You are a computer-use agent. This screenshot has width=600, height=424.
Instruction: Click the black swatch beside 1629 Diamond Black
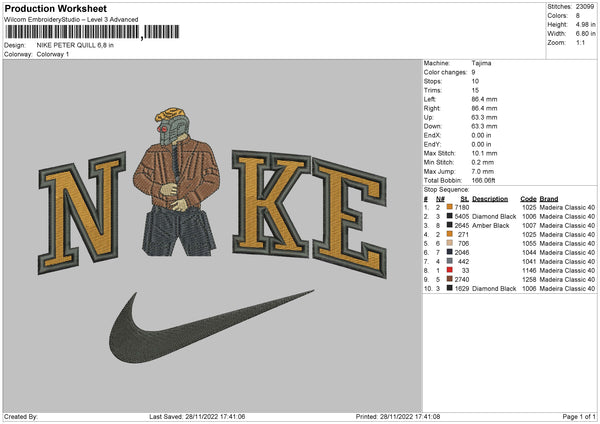pos(450,288)
